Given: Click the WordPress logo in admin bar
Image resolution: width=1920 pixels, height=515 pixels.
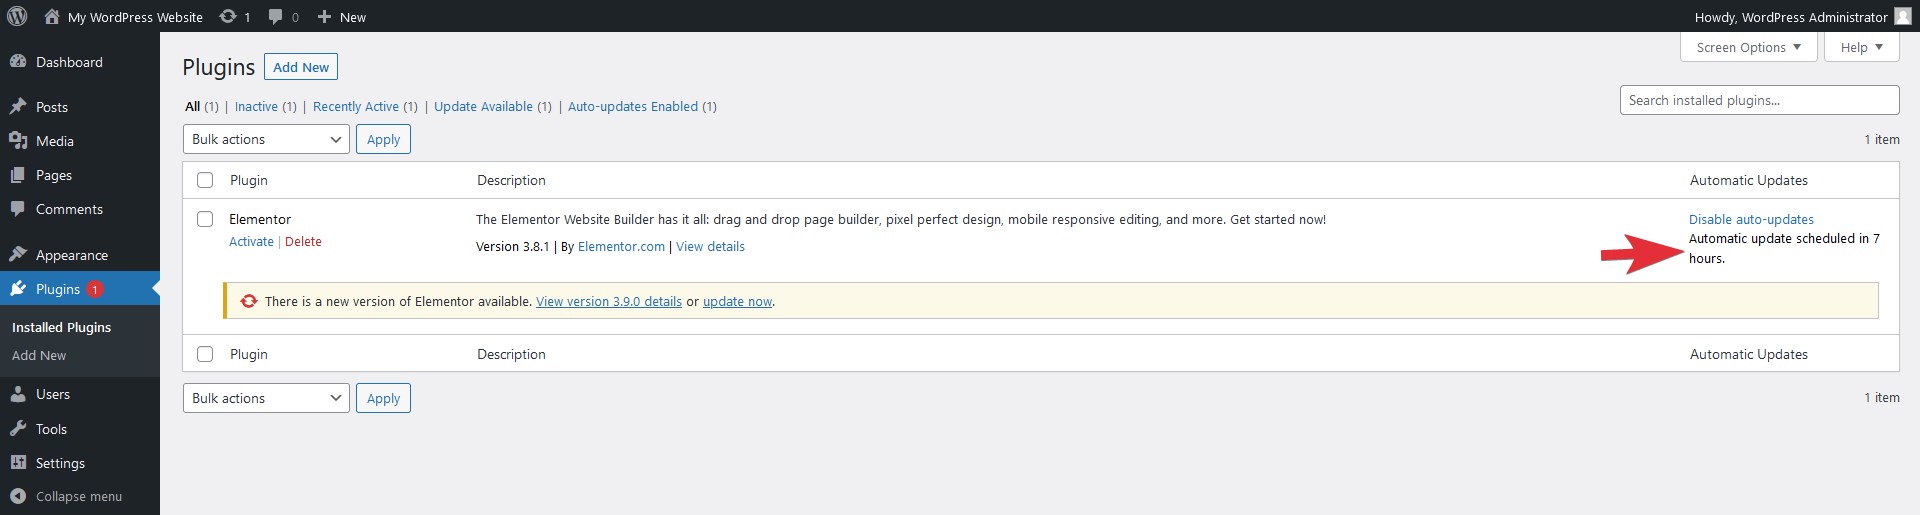Looking at the screenshot, I should (17, 16).
